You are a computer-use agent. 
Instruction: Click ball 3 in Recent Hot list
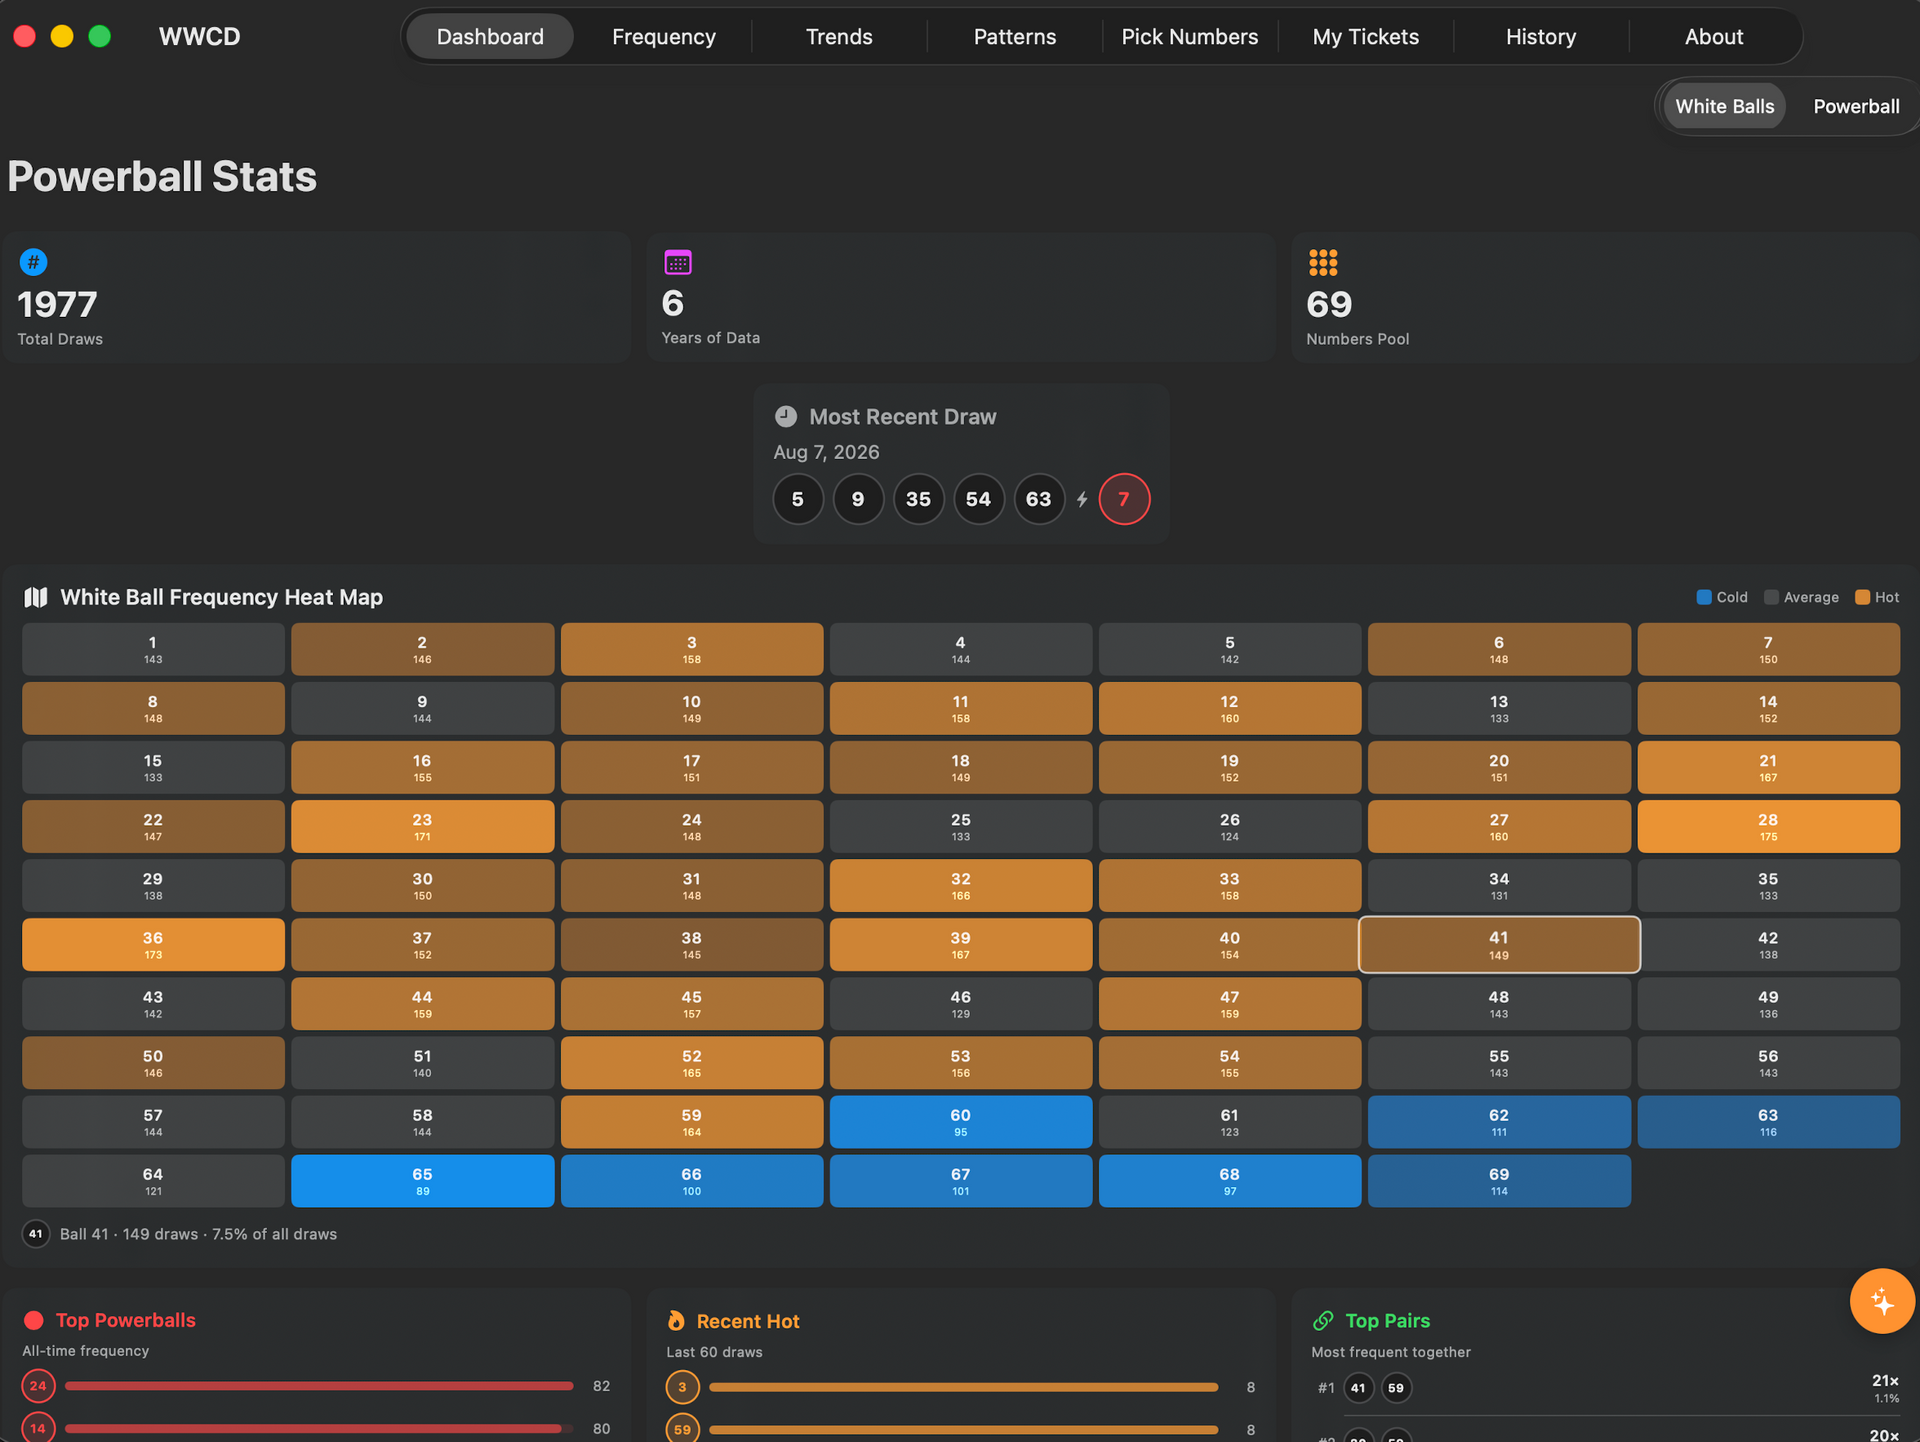[682, 1387]
